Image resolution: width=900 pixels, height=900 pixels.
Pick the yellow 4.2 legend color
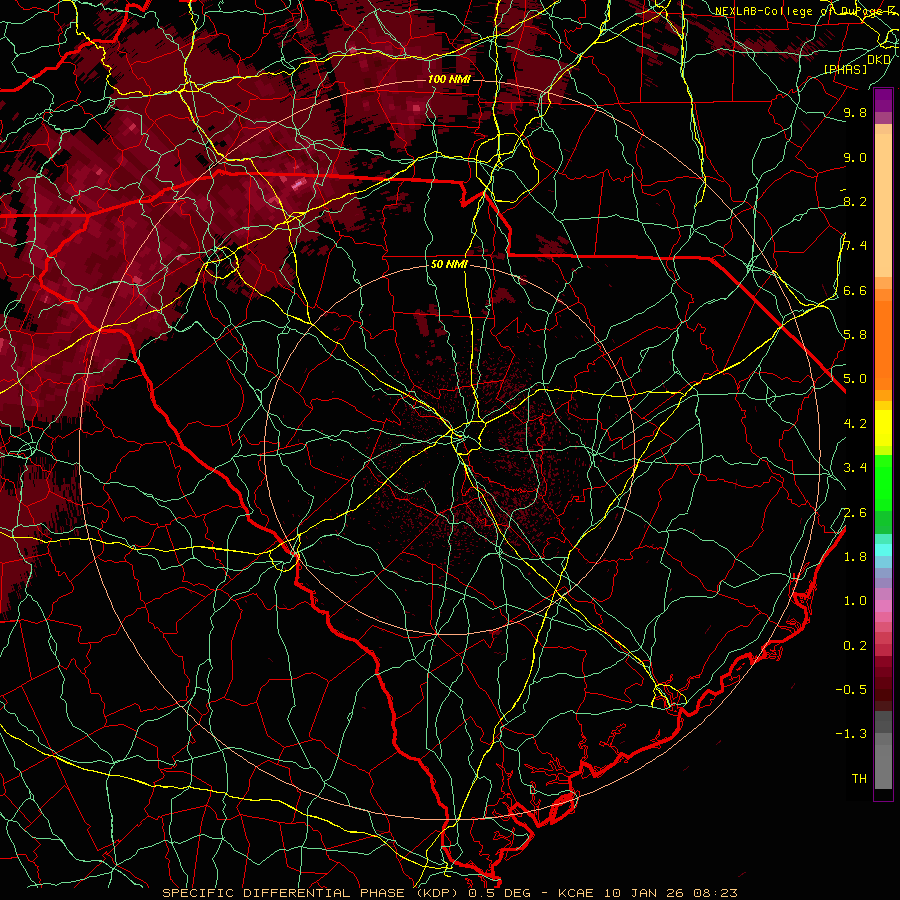tap(883, 424)
